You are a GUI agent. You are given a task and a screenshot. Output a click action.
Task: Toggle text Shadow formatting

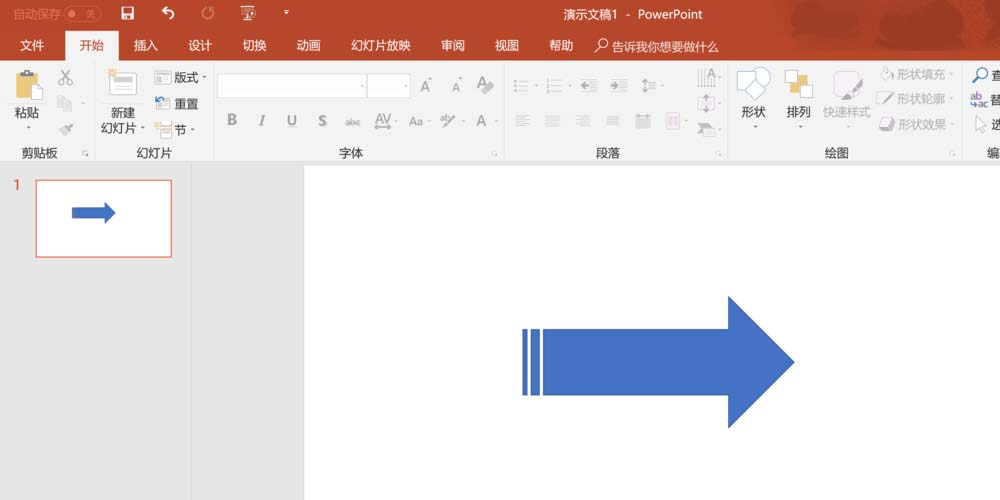click(x=322, y=120)
